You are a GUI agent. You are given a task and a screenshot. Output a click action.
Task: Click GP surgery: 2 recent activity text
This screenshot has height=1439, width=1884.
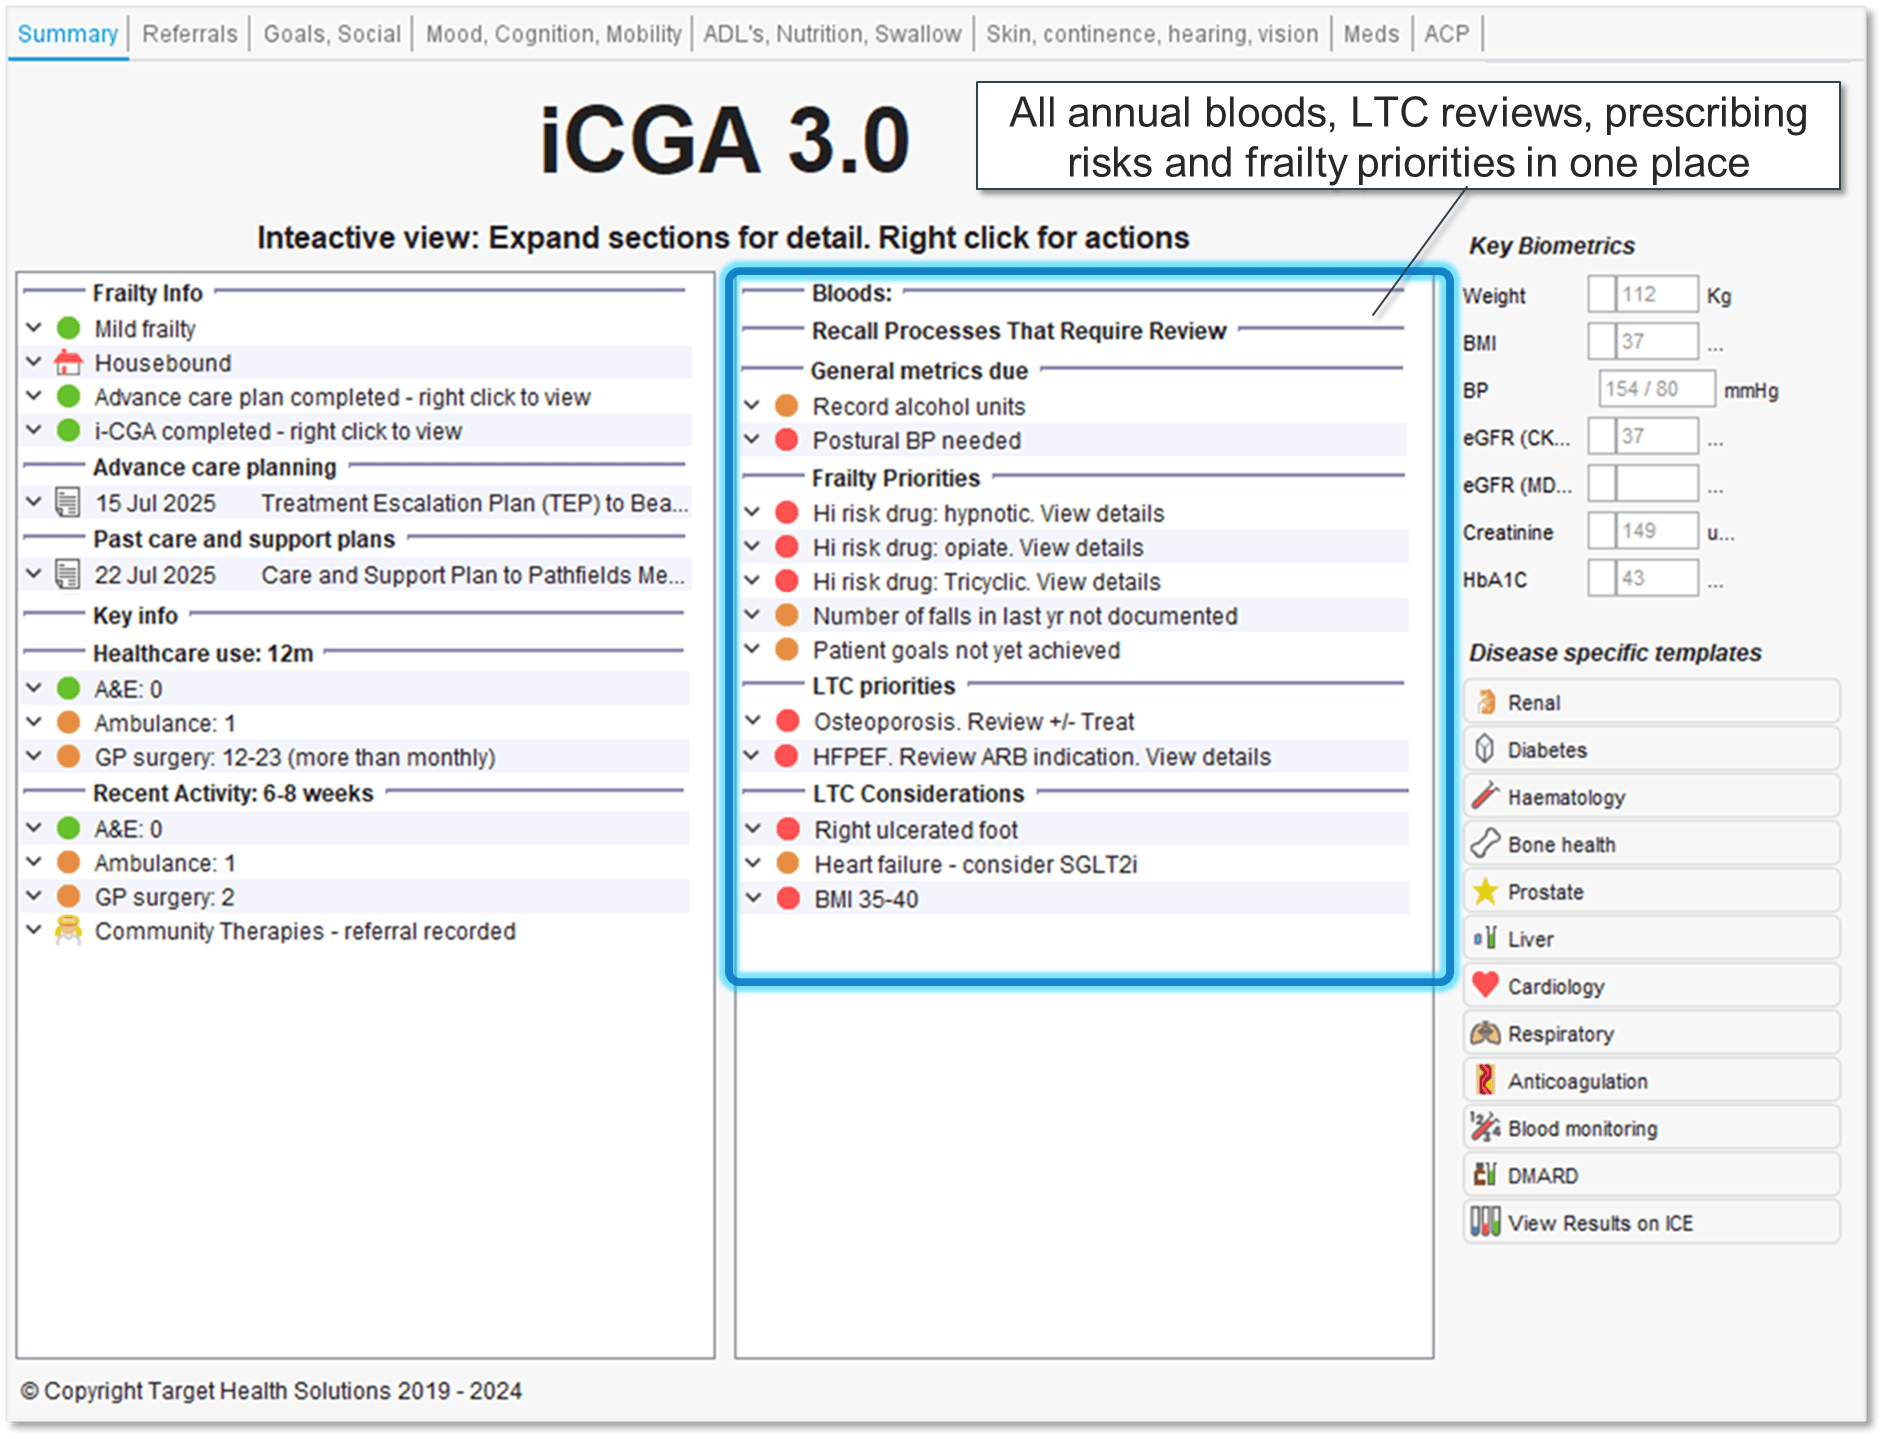tap(164, 897)
